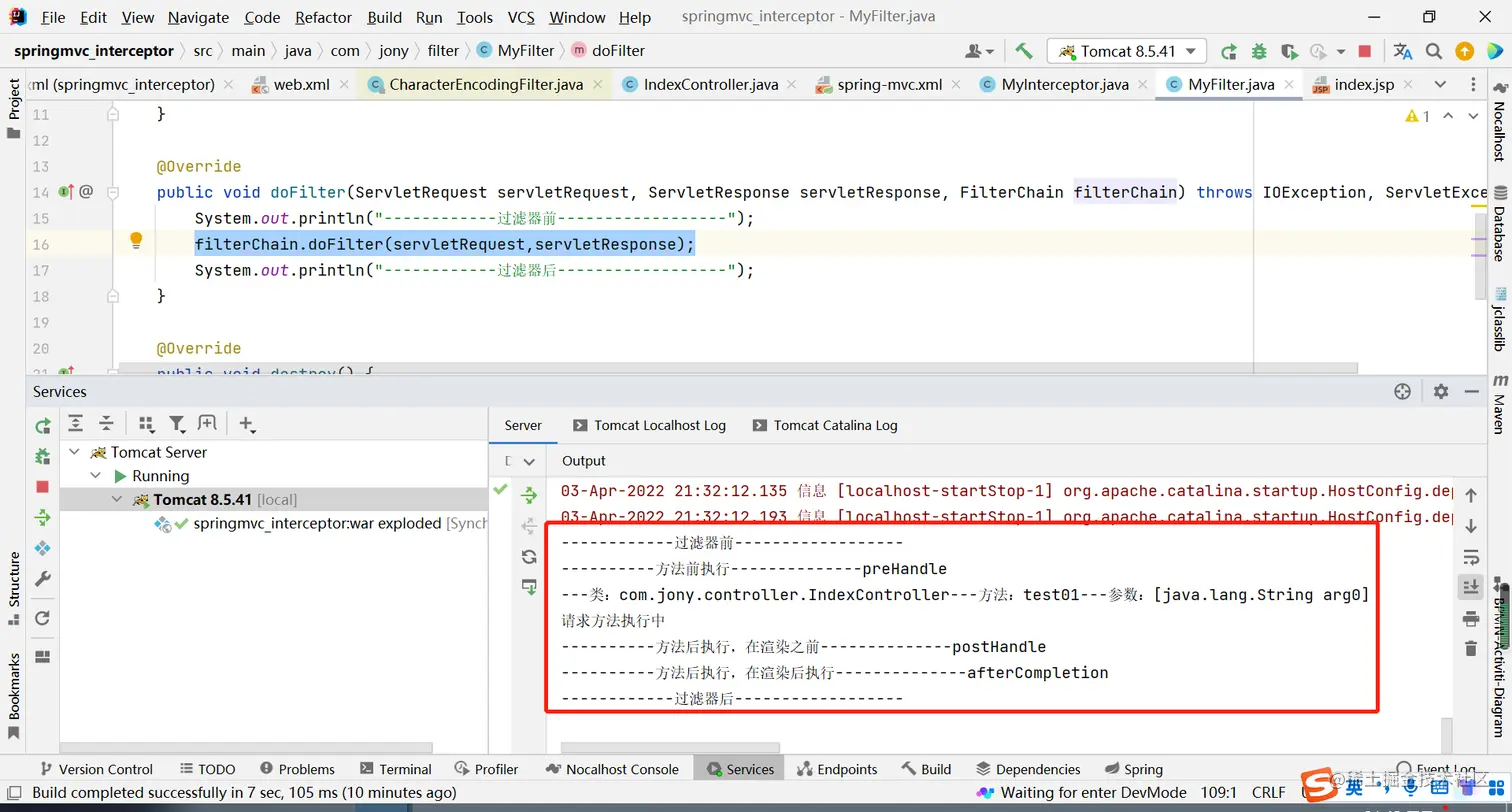
Task: Open the Group By dropdown in Services
Action: click(146, 424)
